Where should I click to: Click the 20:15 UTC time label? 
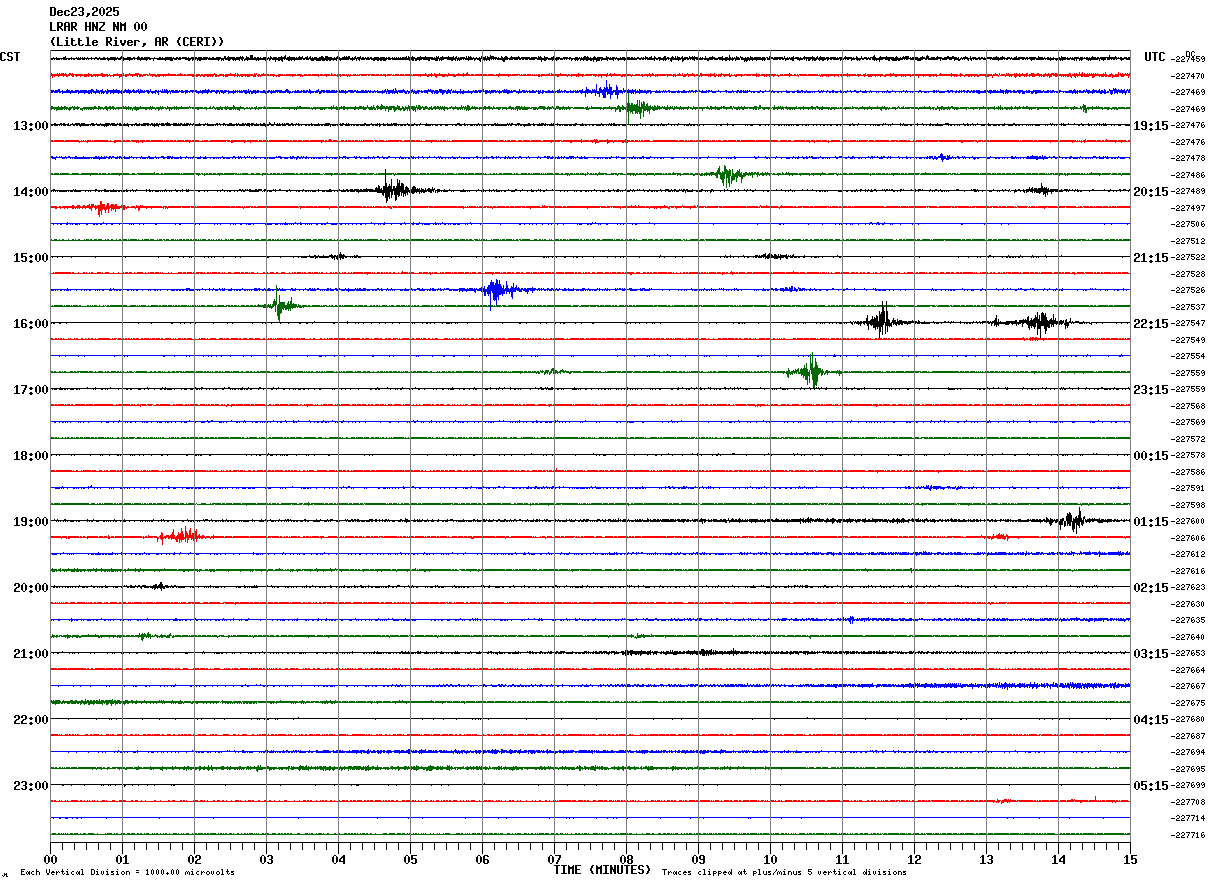coord(1151,192)
